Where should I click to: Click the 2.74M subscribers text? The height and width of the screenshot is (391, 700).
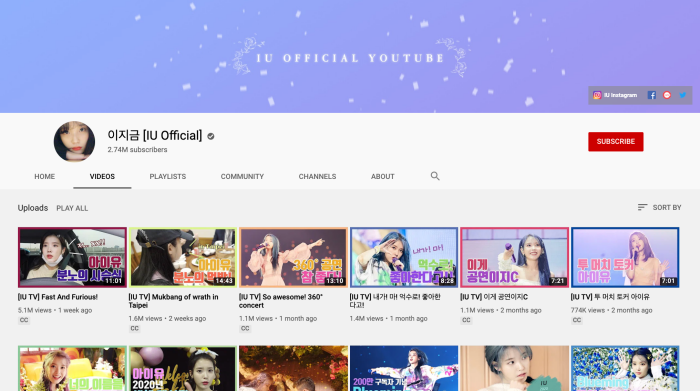[137, 150]
